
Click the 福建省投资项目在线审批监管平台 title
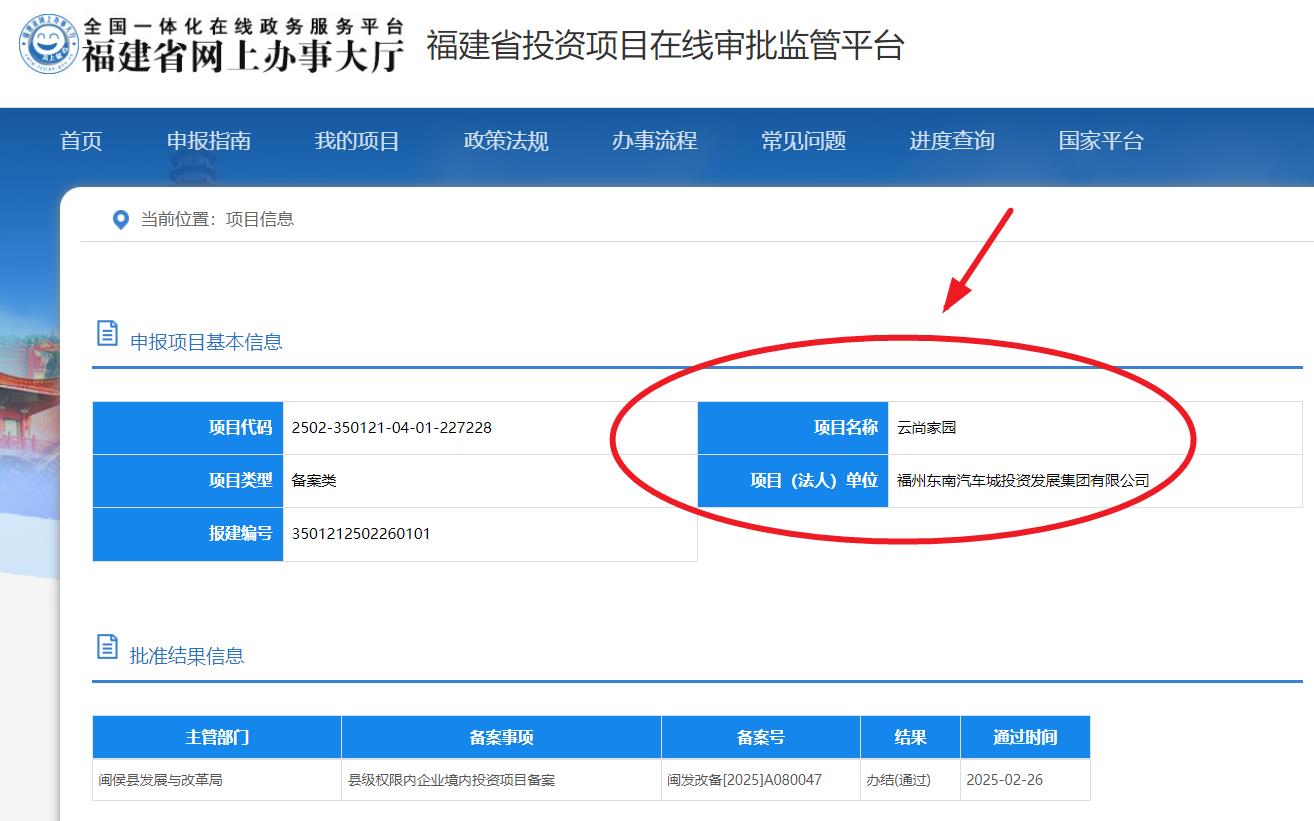click(x=665, y=46)
